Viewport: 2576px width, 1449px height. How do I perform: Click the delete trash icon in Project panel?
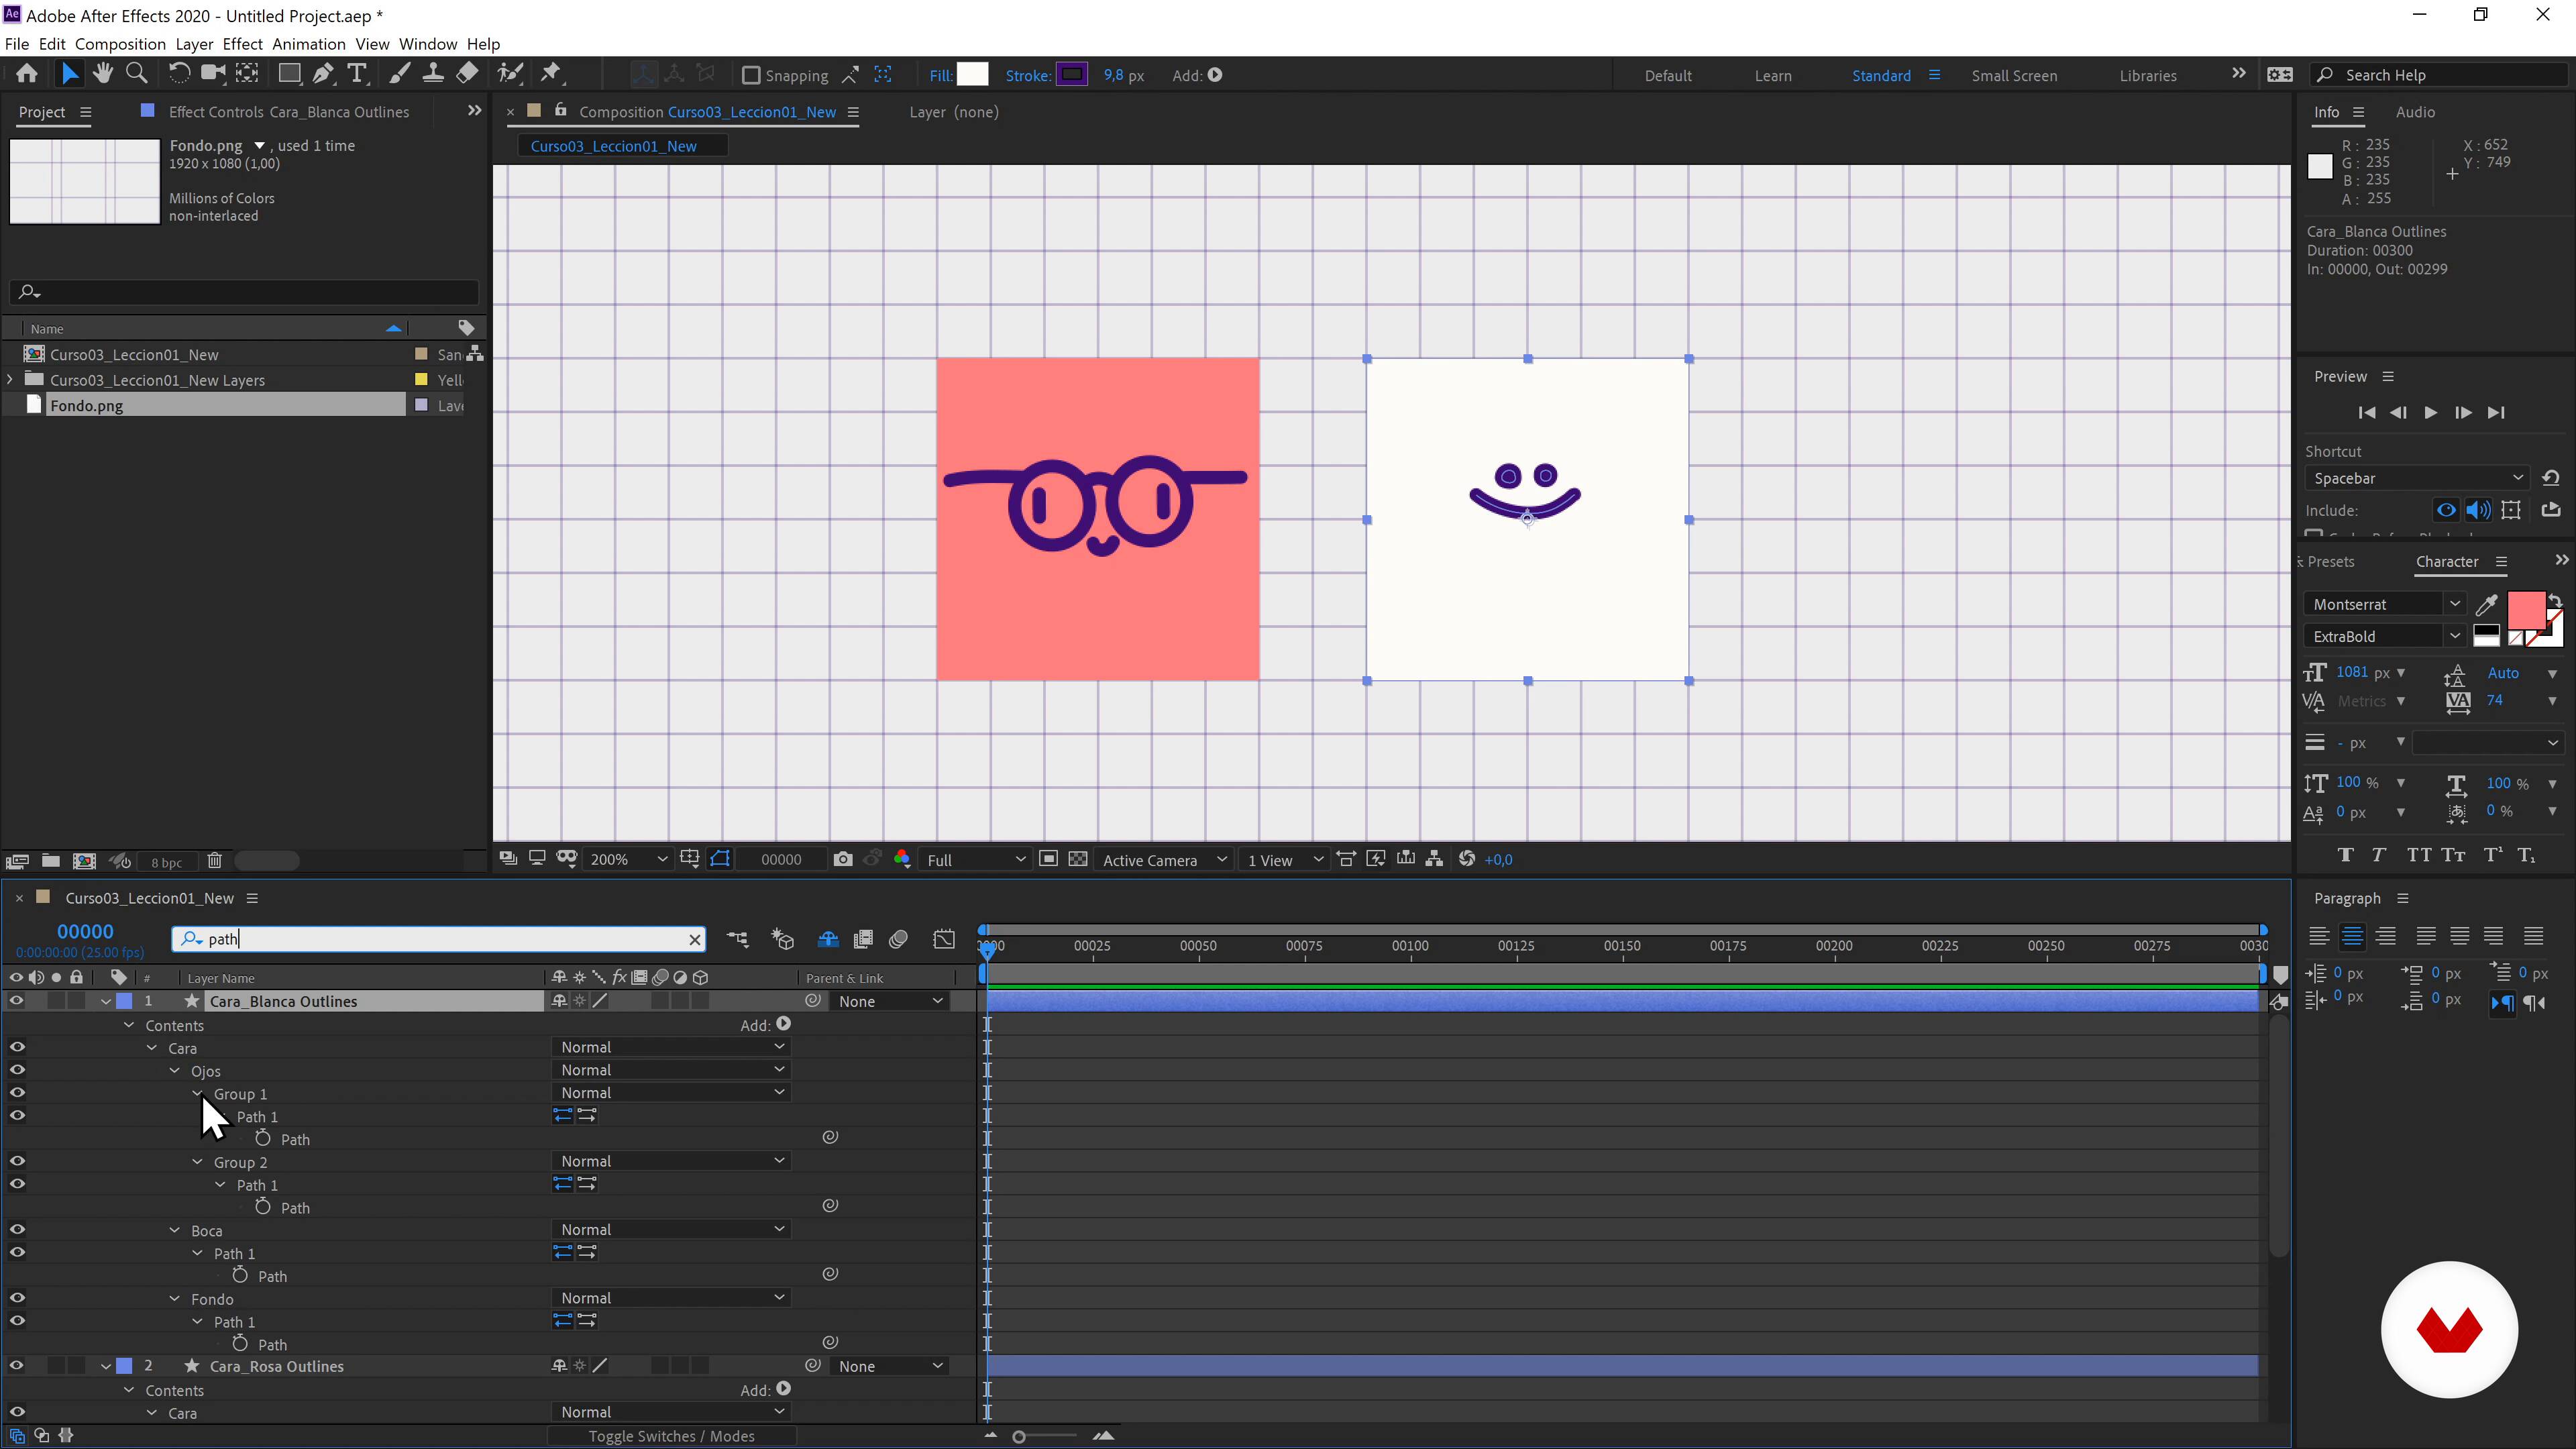point(214,861)
